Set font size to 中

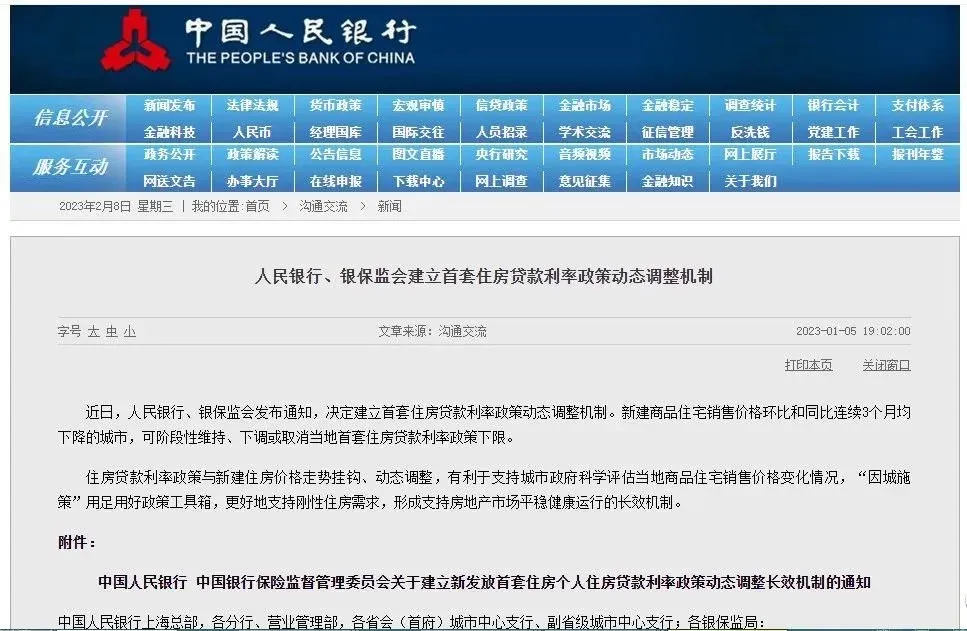click(112, 332)
